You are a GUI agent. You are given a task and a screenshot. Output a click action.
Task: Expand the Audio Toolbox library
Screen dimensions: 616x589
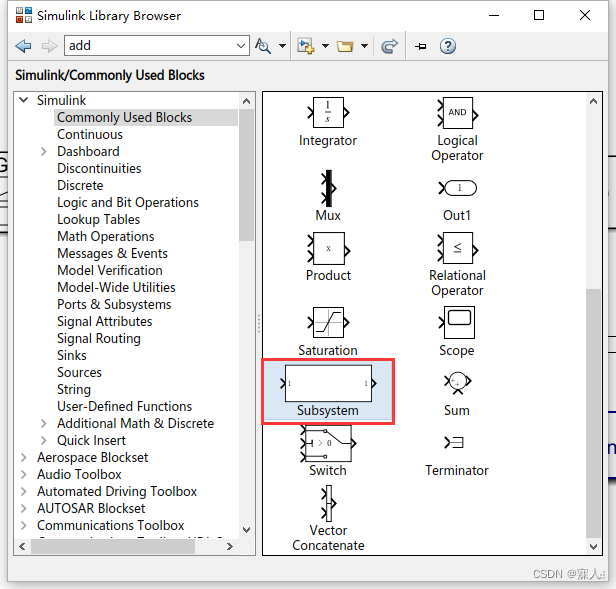[x=24, y=474]
